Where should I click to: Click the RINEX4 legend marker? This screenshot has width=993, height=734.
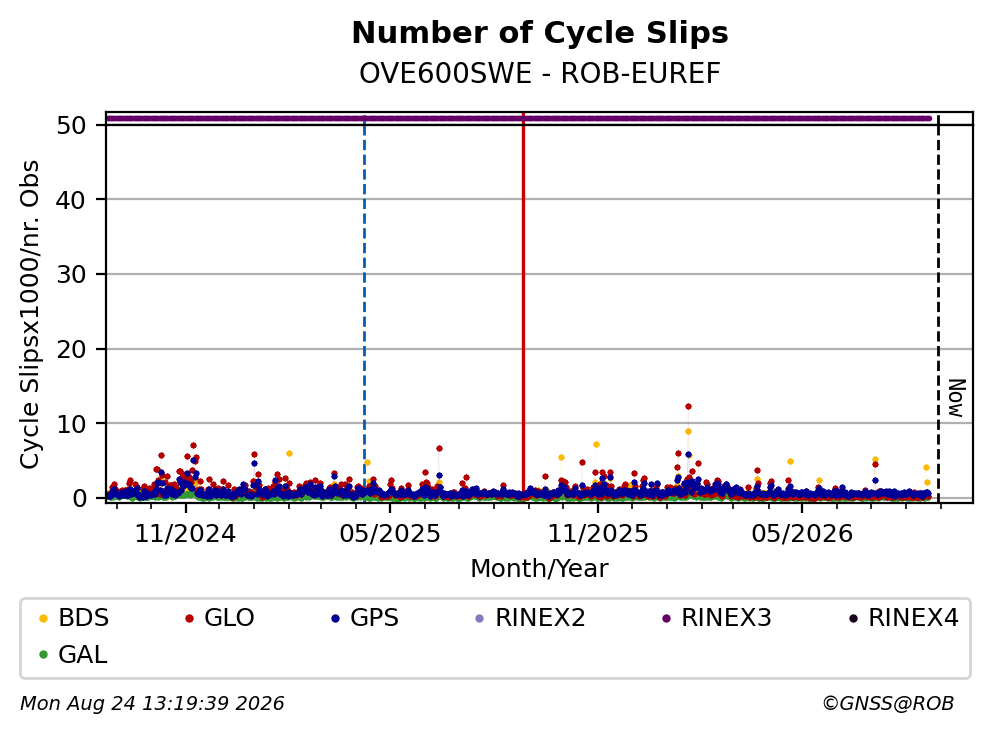pyautogui.click(x=853, y=618)
